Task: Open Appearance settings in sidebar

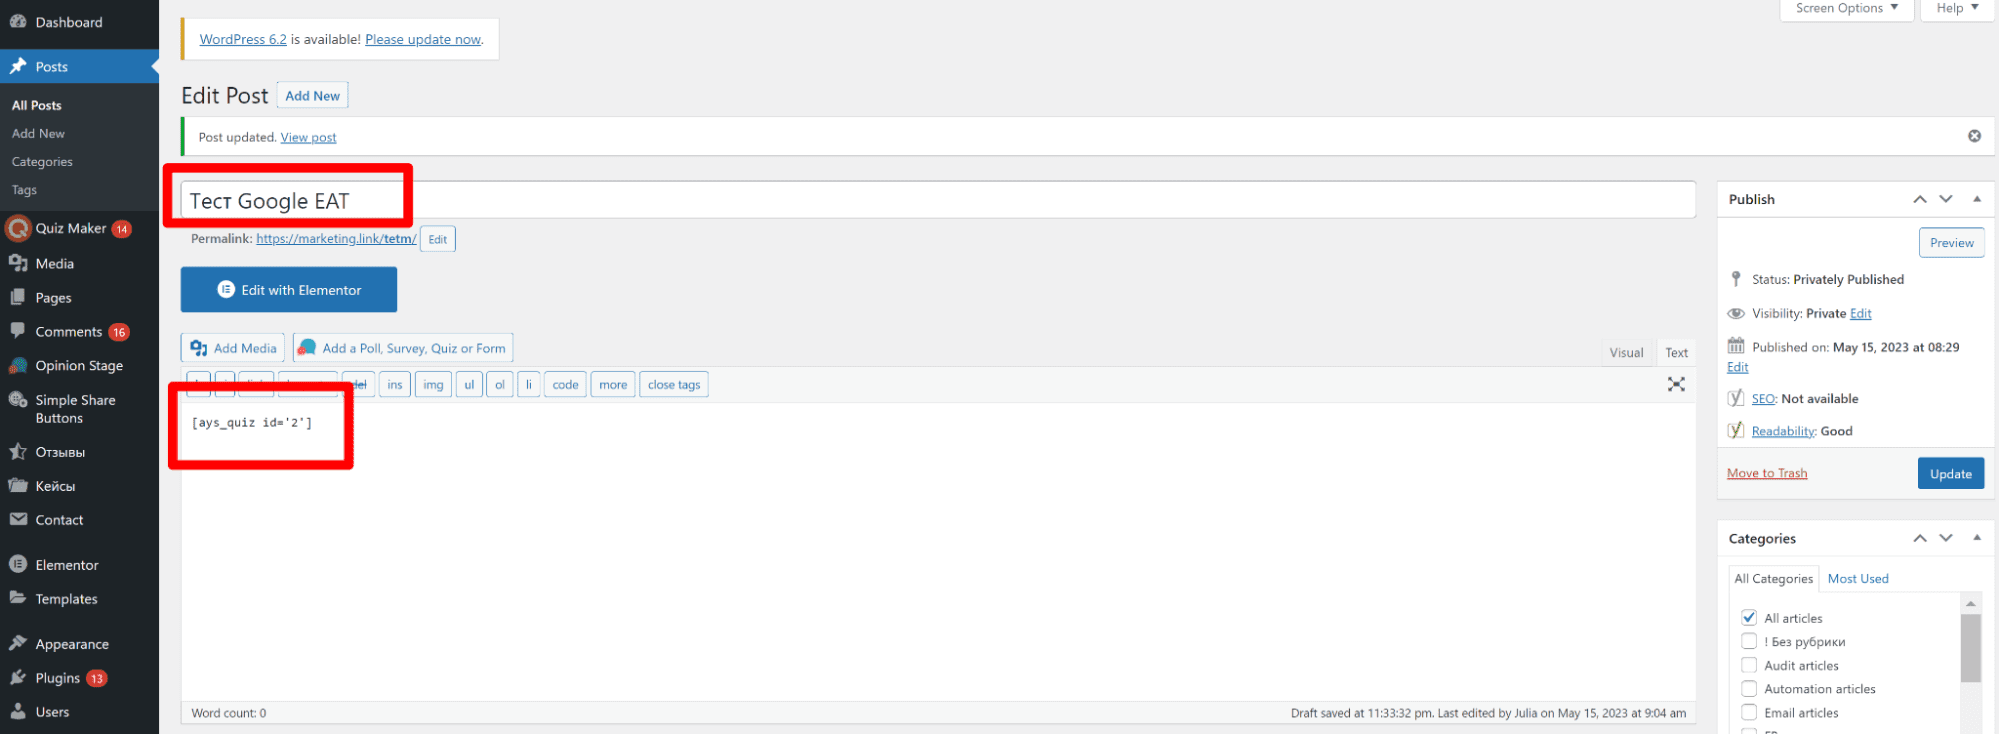Action: pos(71,644)
